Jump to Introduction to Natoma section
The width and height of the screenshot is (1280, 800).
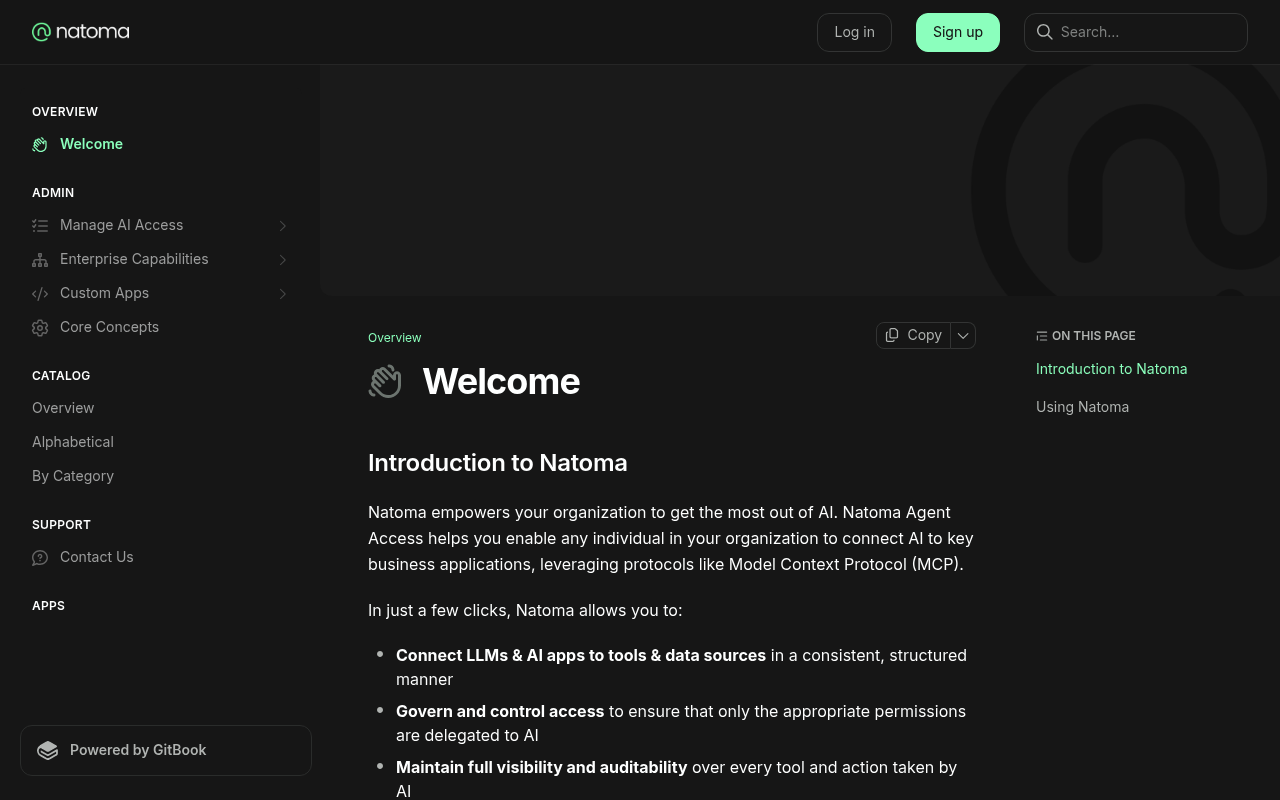(x=1111, y=369)
